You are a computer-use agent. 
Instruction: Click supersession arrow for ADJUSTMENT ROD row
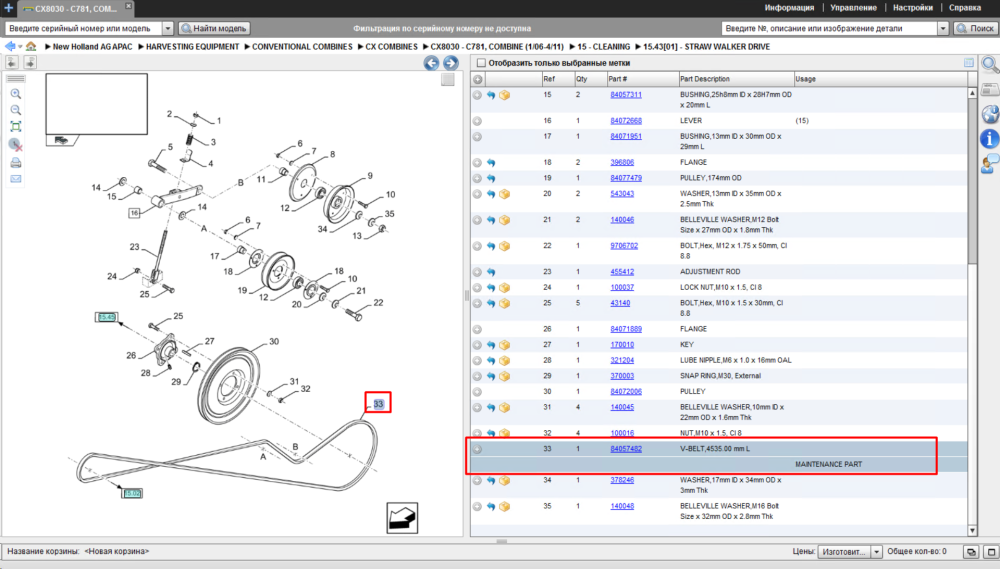(491, 272)
